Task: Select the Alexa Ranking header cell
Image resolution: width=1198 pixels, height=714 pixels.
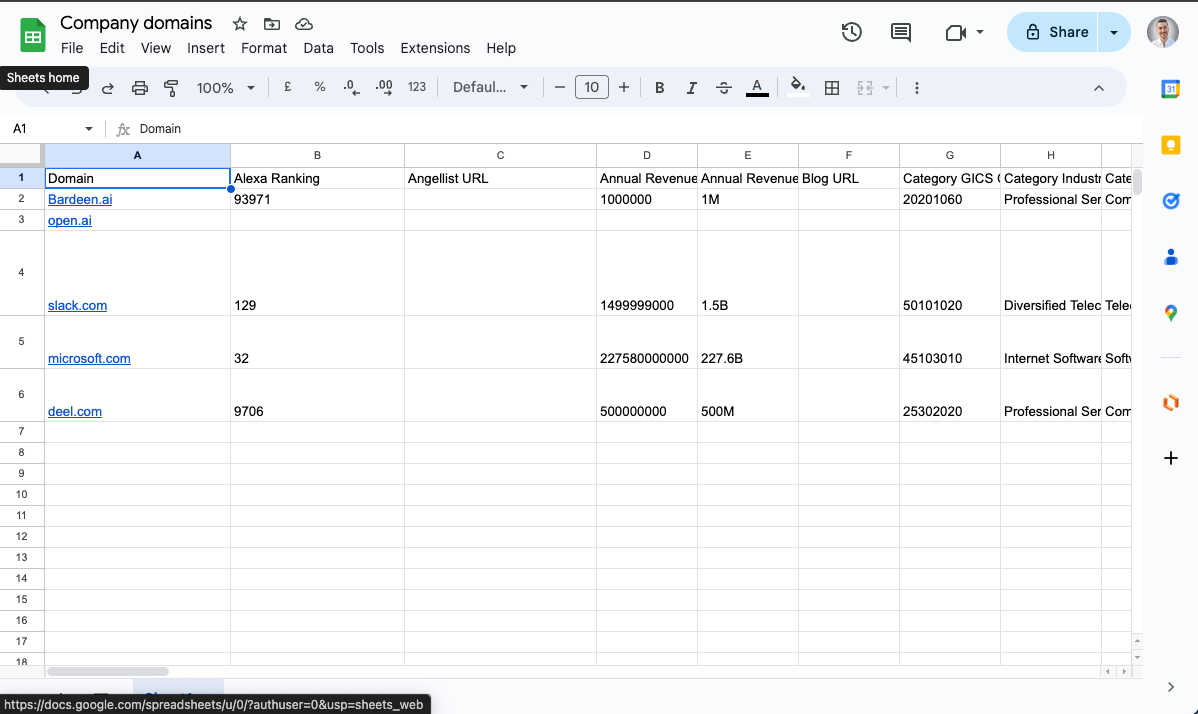Action: click(317, 178)
